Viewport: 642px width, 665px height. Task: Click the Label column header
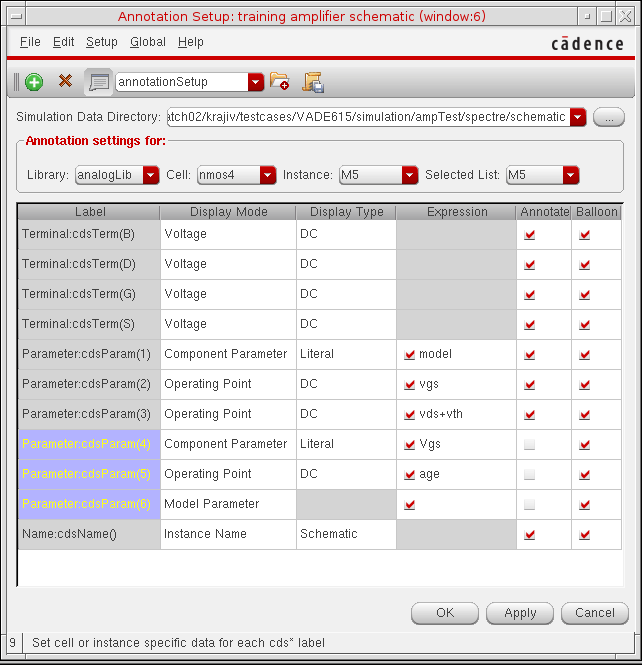point(89,212)
